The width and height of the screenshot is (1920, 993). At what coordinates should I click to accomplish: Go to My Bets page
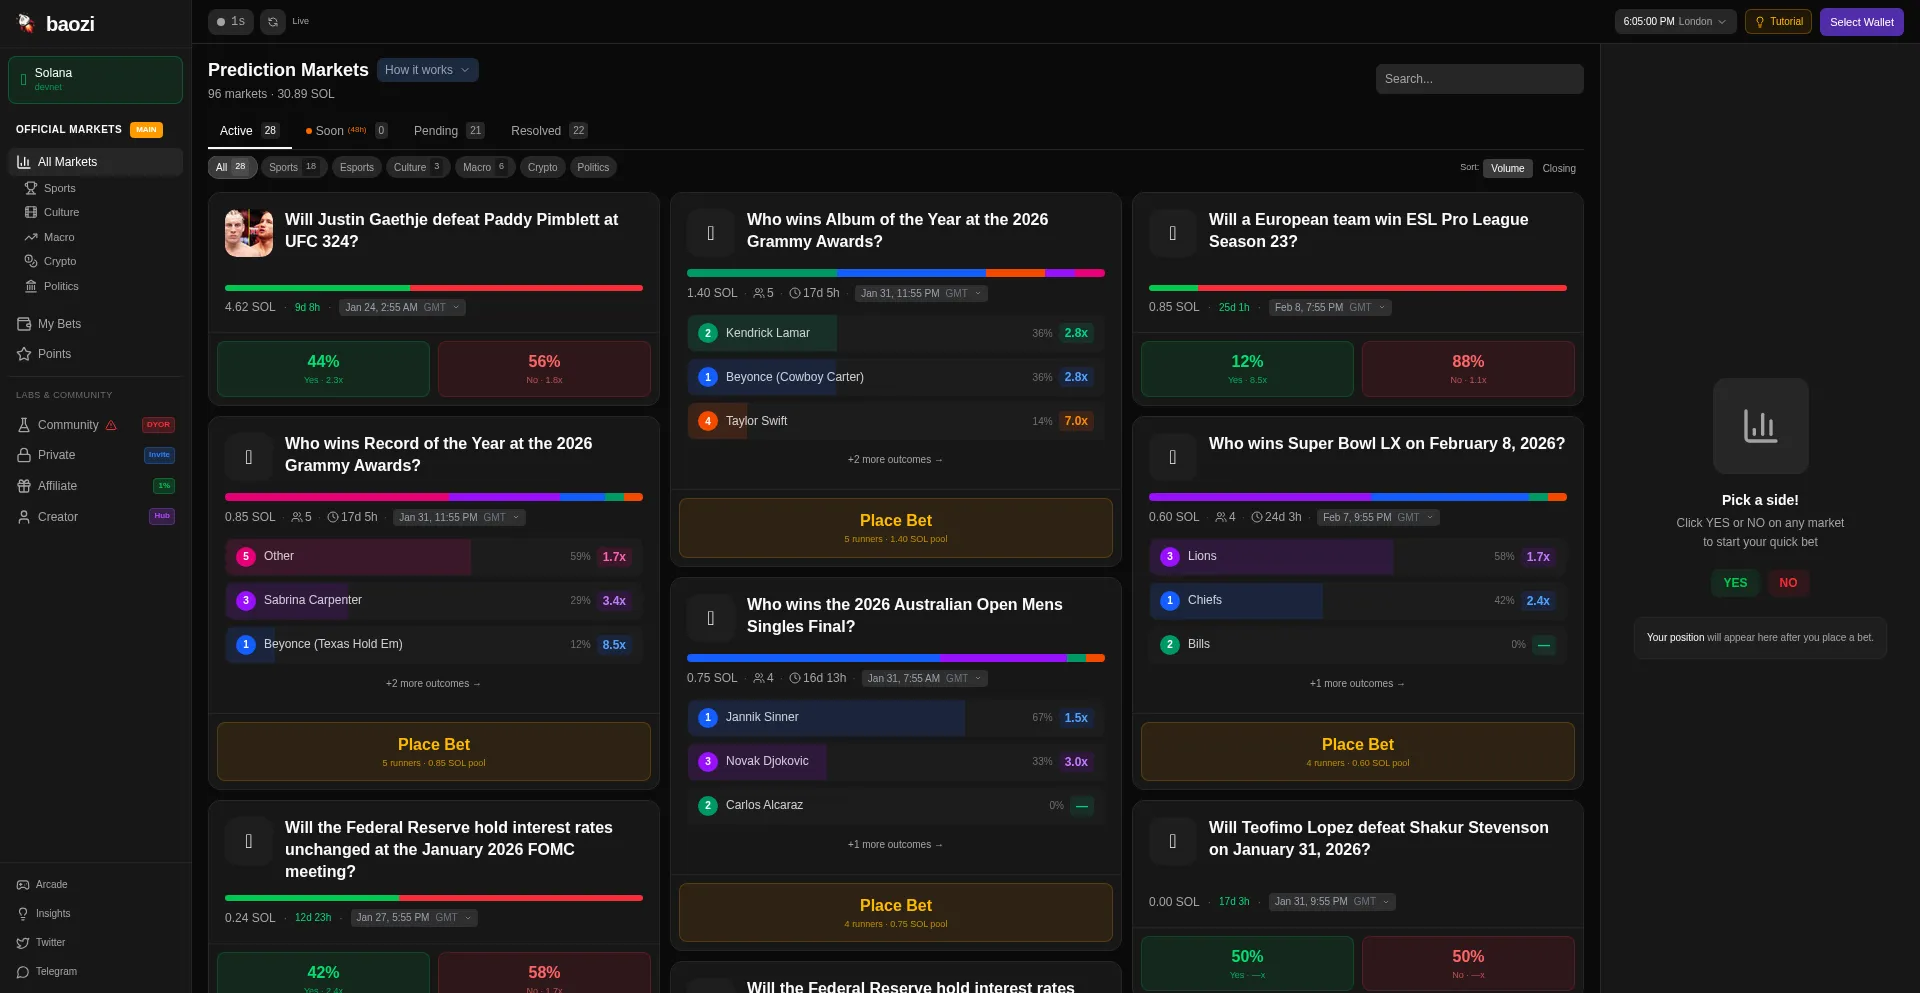[x=59, y=324]
